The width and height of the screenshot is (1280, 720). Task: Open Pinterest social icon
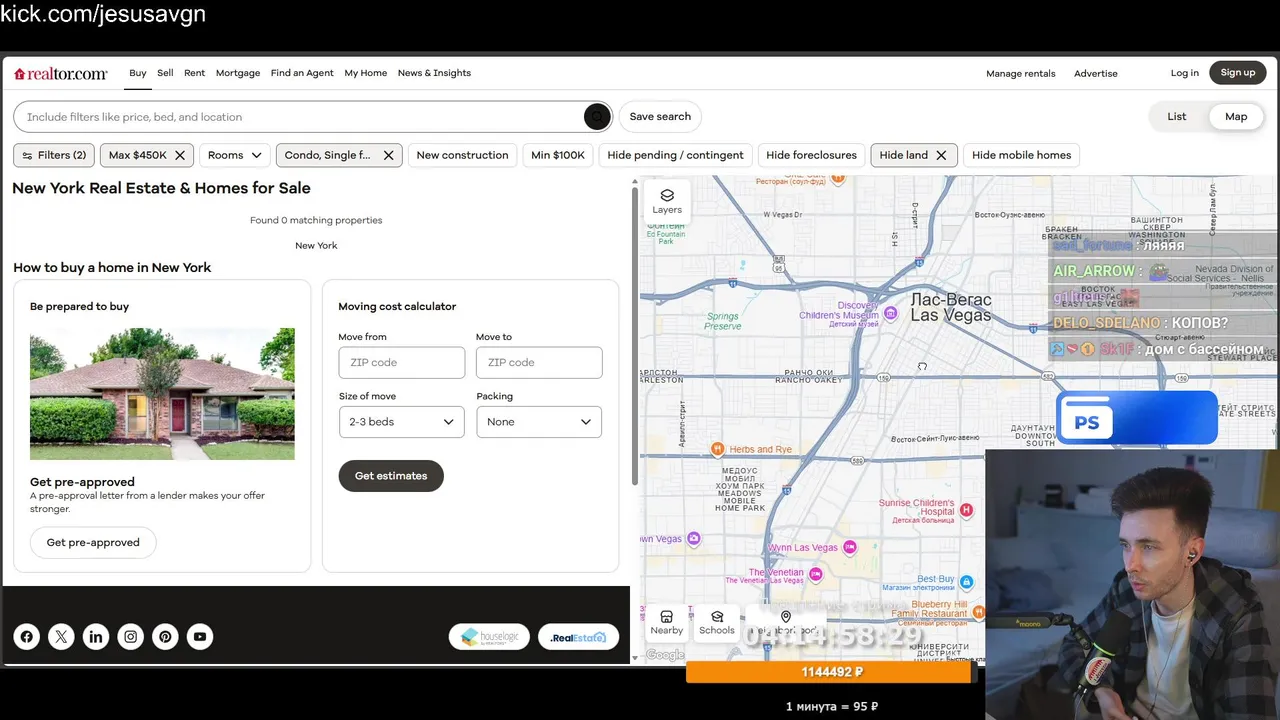click(x=166, y=637)
